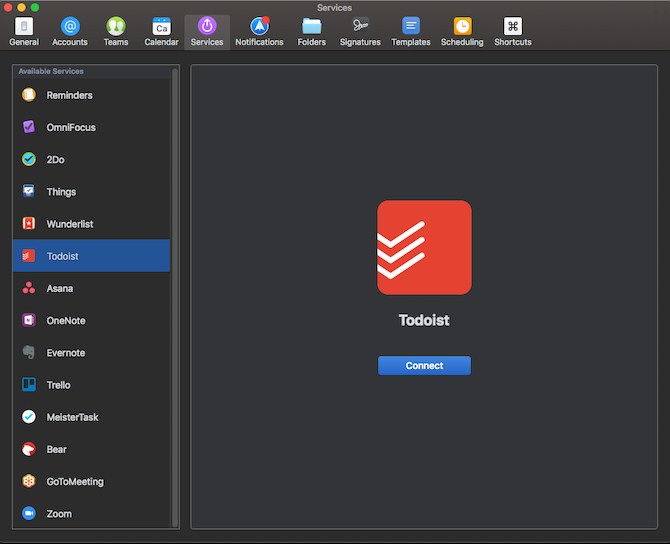Click the Things service icon
The width and height of the screenshot is (670, 544).
pyautogui.click(x=29, y=191)
